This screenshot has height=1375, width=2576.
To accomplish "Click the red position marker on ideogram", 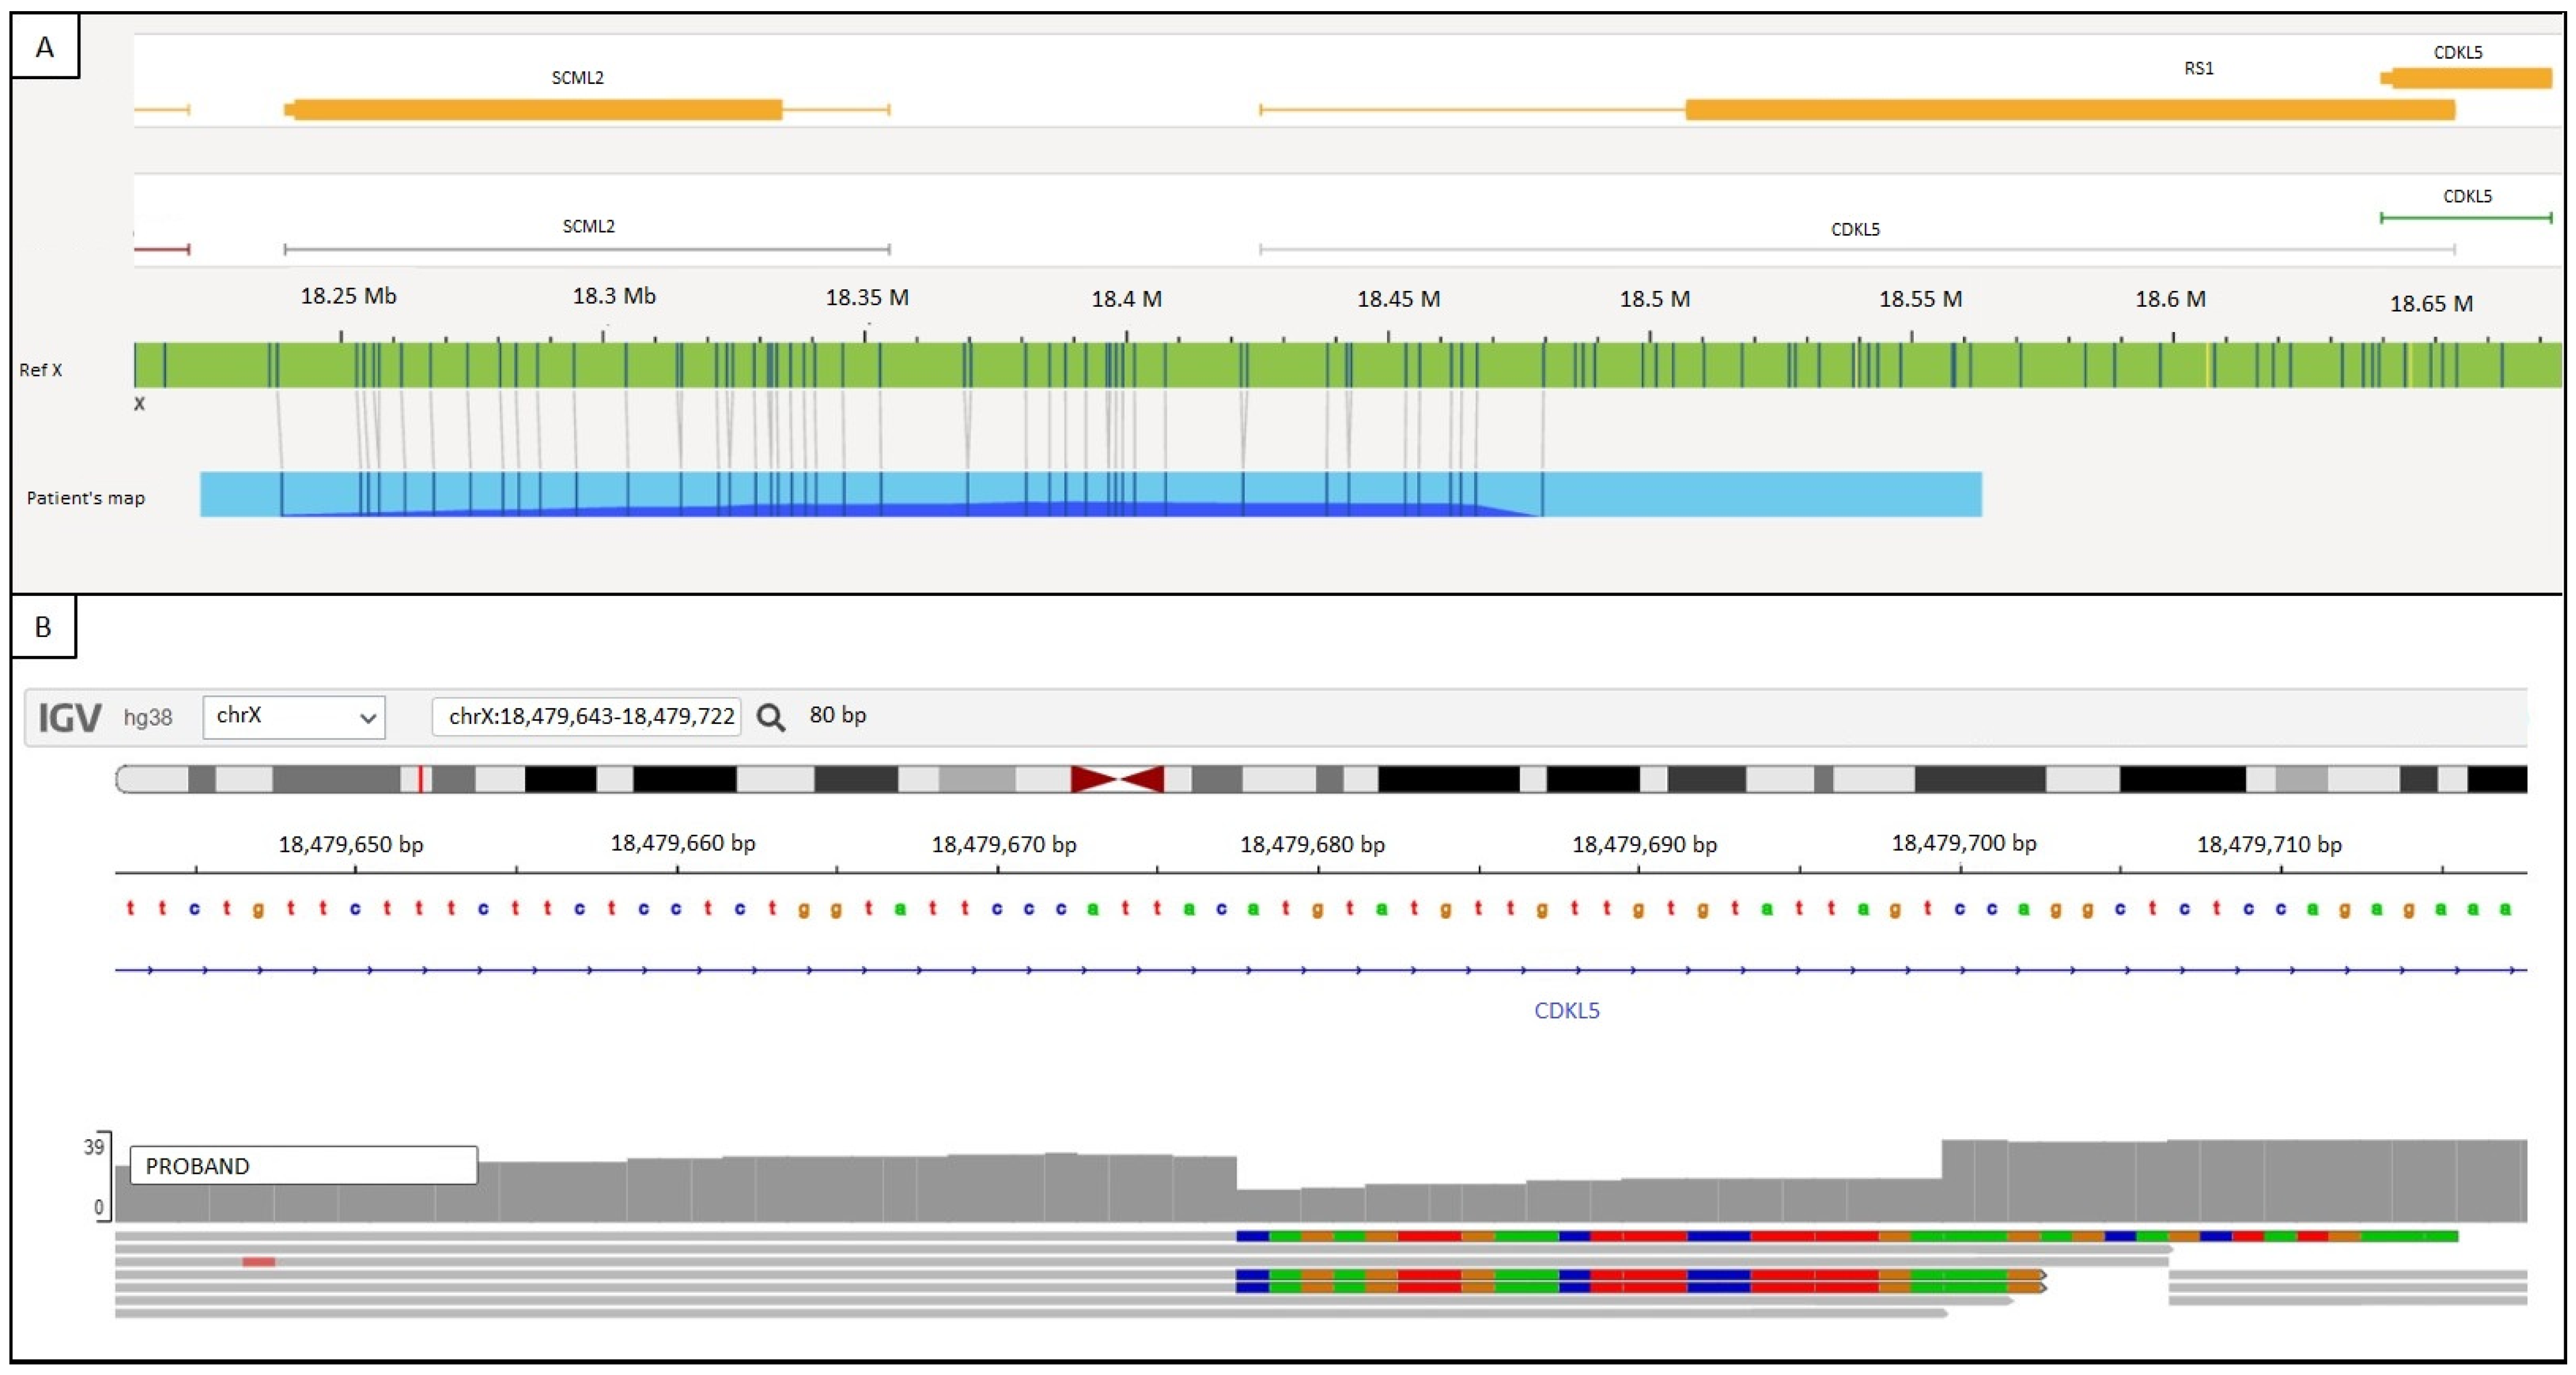I will [x=421, y=779].
